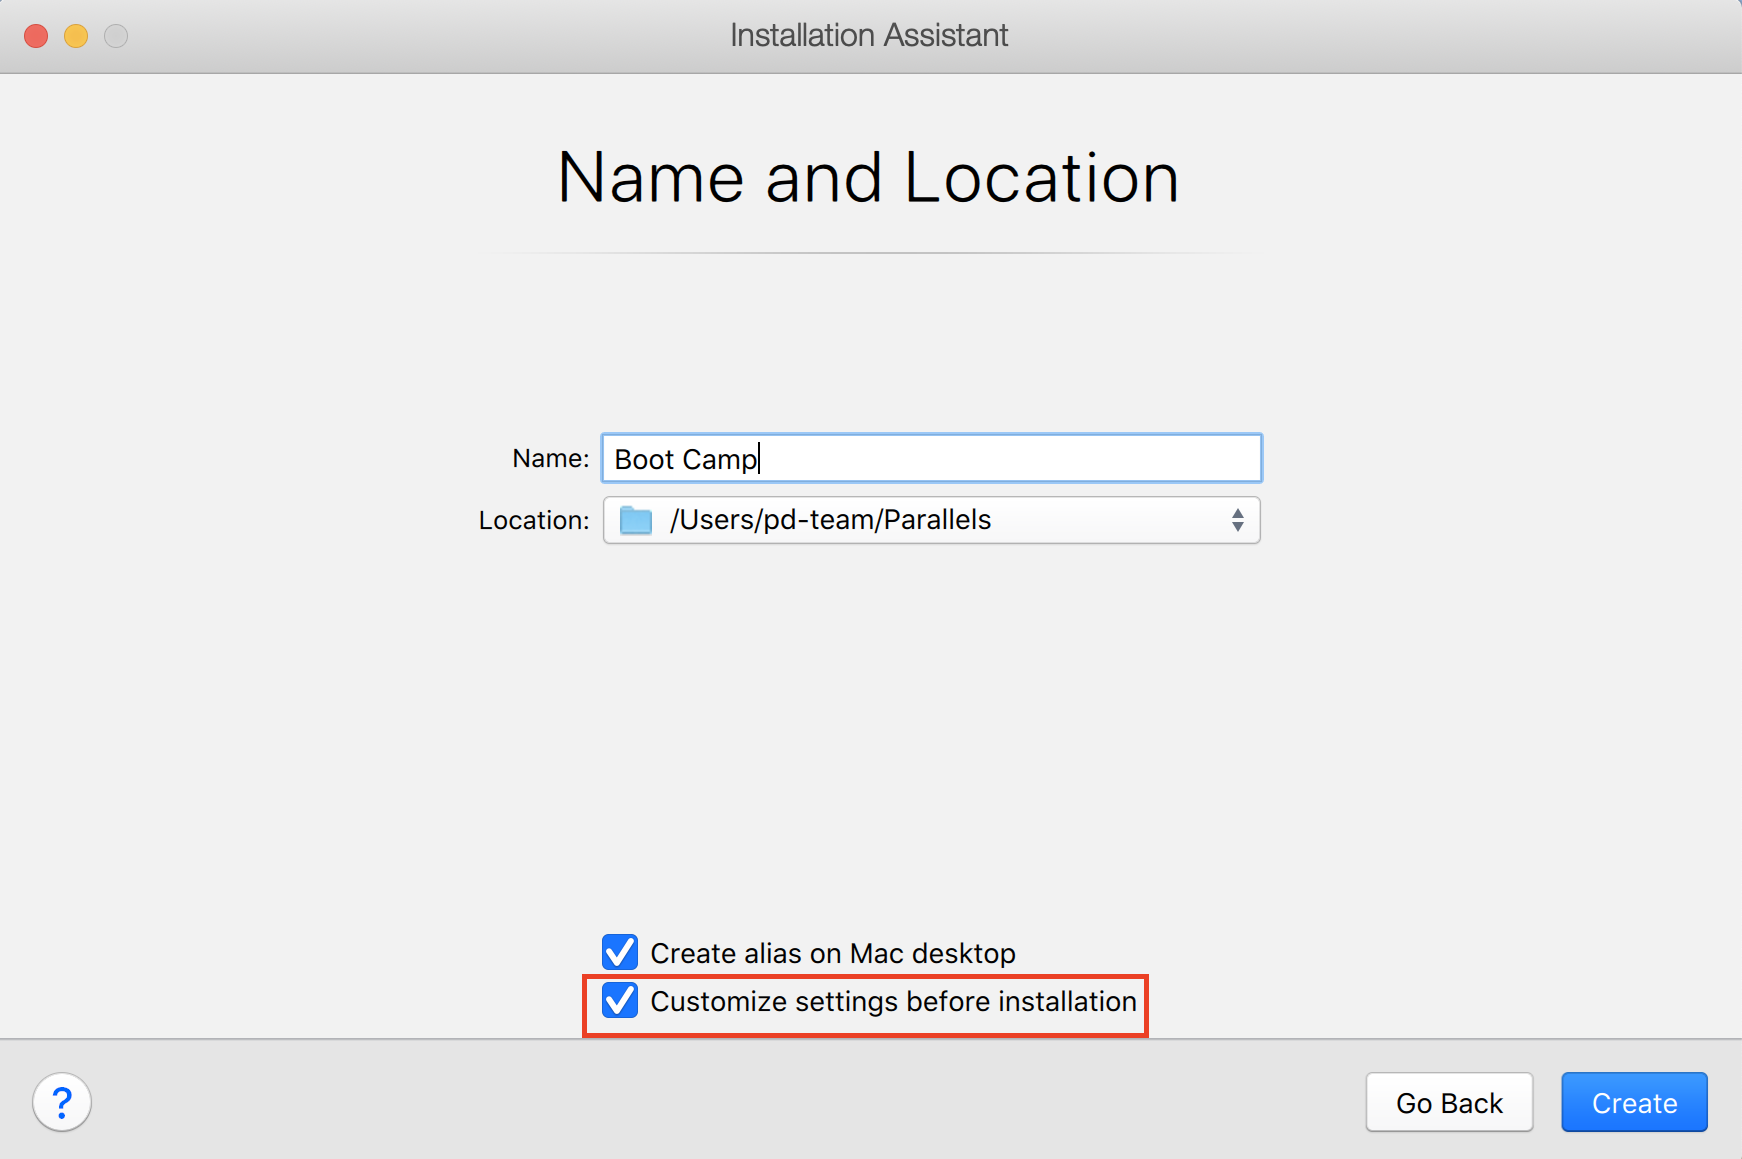Uncheck Create alias on Mac desktop checkbox
The height and width of the screenshot is (1159, 1742).
pyautogui.click(x=620, y=952)
